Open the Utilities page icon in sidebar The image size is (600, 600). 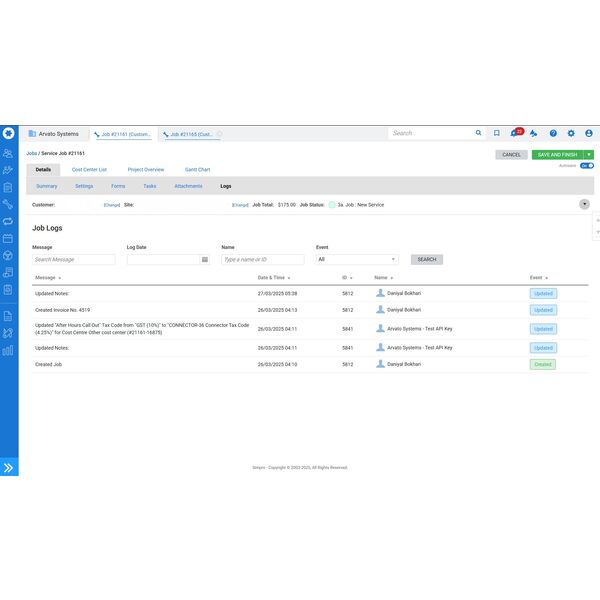tap(8, 289)
